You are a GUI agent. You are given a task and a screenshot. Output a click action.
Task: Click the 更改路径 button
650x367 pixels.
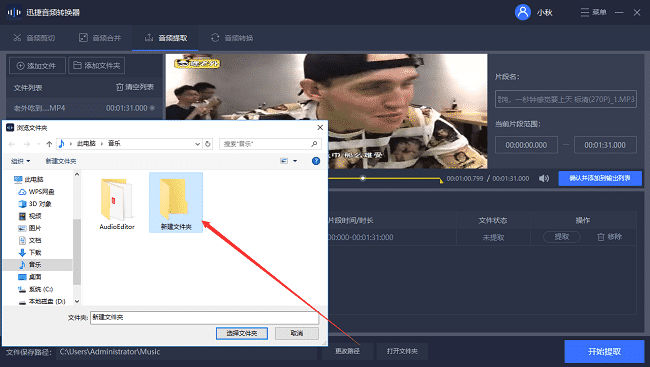point(347,351)
